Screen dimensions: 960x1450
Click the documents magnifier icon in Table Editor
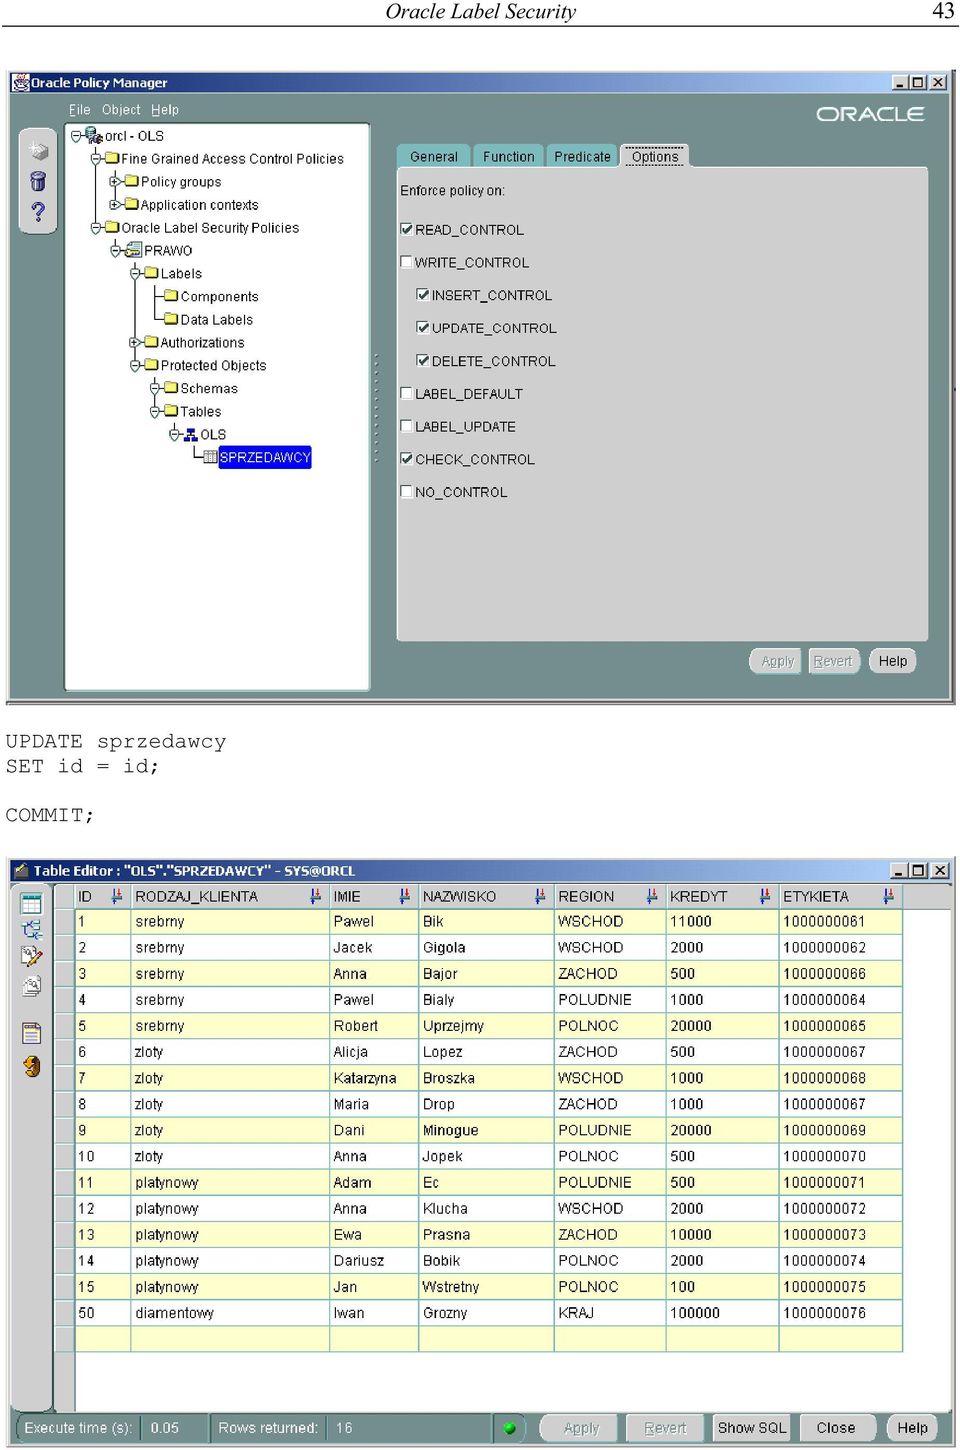32,987
